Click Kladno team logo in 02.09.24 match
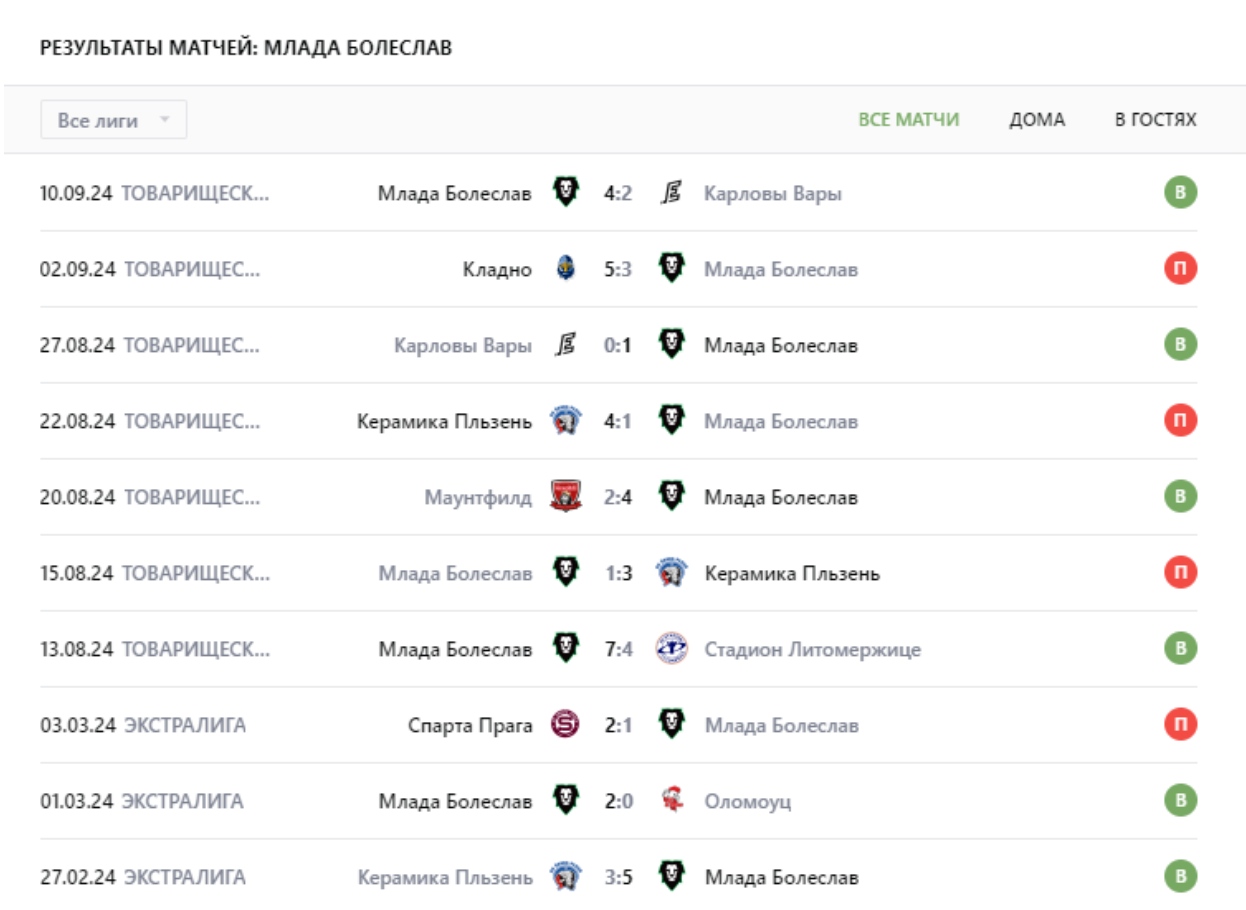This screenshot has height=910, width=1246. pyautogui.click(x=566, y=269)
